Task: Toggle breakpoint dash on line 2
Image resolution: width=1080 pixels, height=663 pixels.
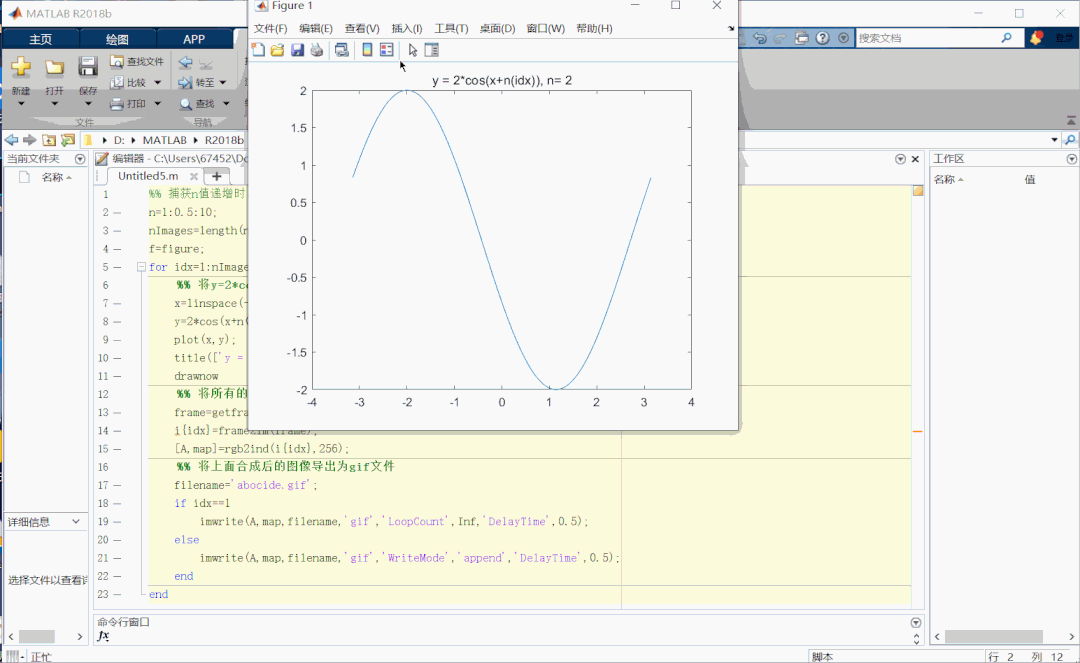Action: point(117,213)
